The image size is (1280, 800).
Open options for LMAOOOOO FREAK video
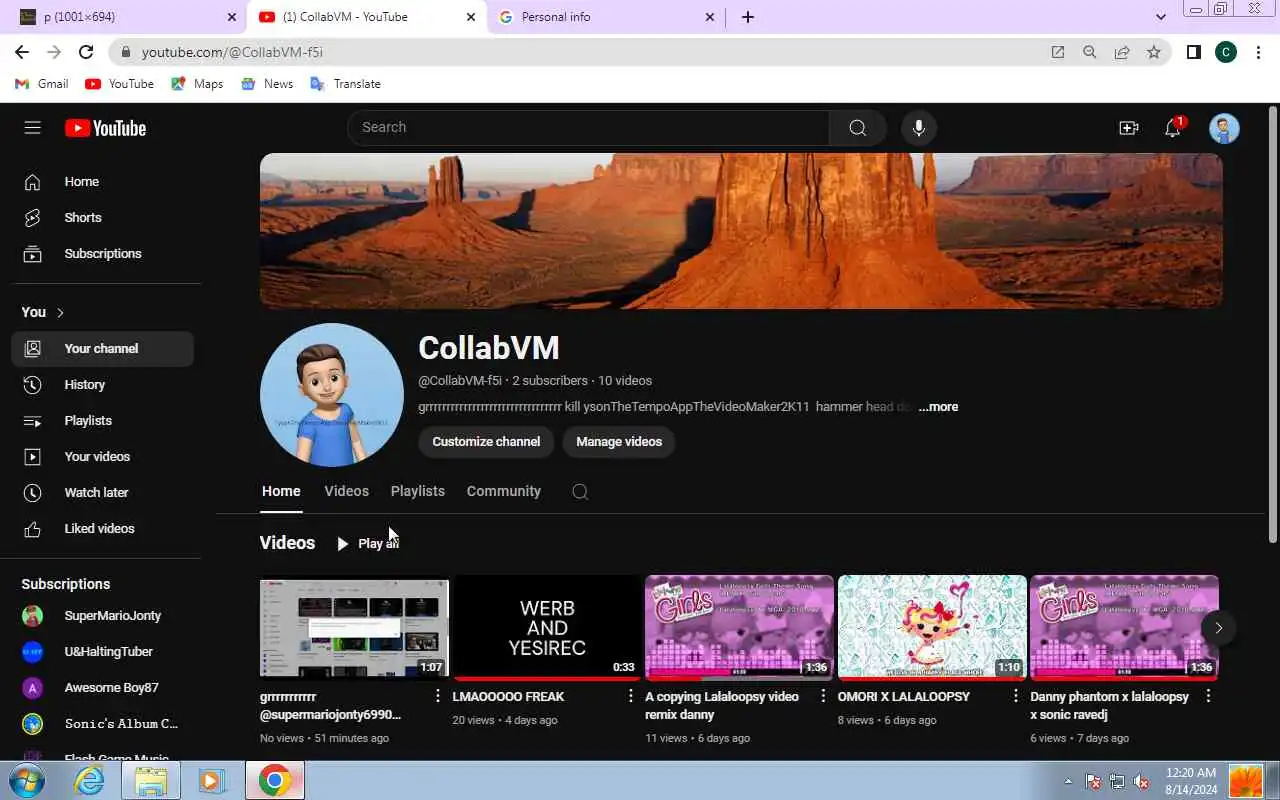pyautogui.click(x=630, y=696)
